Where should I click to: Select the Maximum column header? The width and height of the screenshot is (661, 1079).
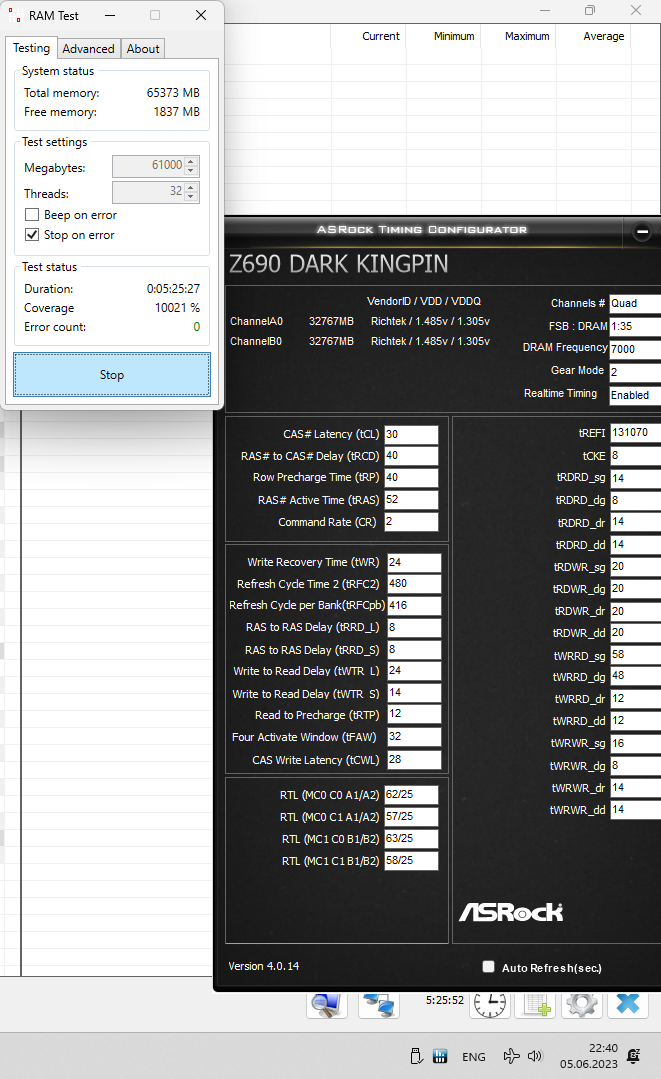click(x=519, y=36)
